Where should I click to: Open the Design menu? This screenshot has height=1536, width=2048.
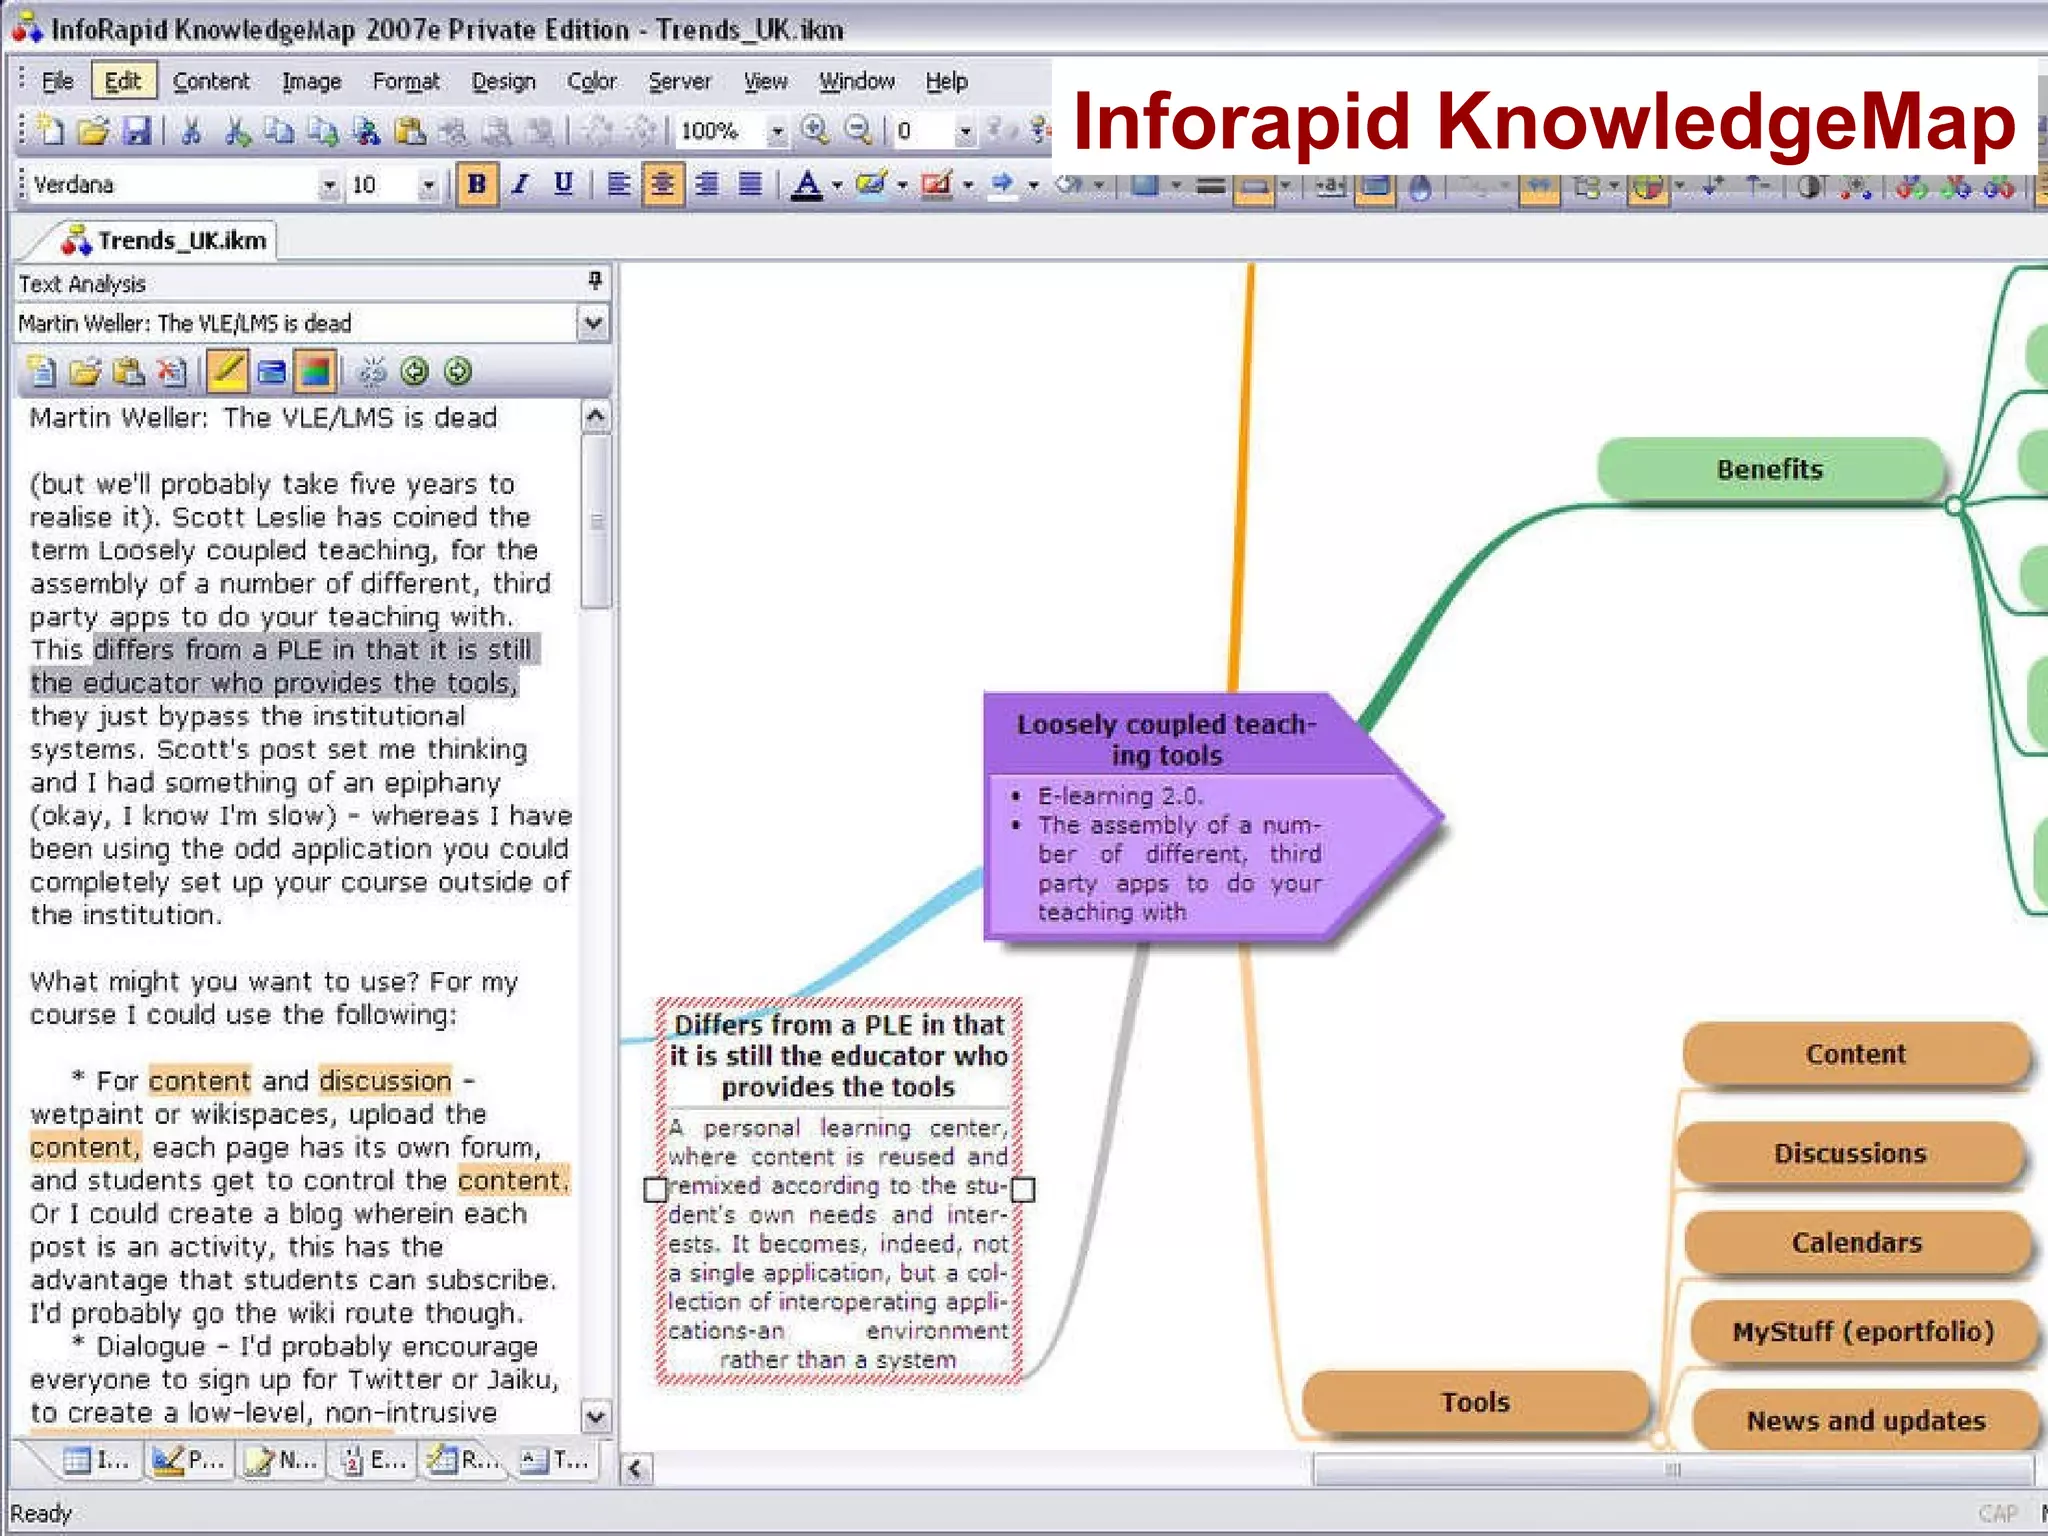(503, 81)
